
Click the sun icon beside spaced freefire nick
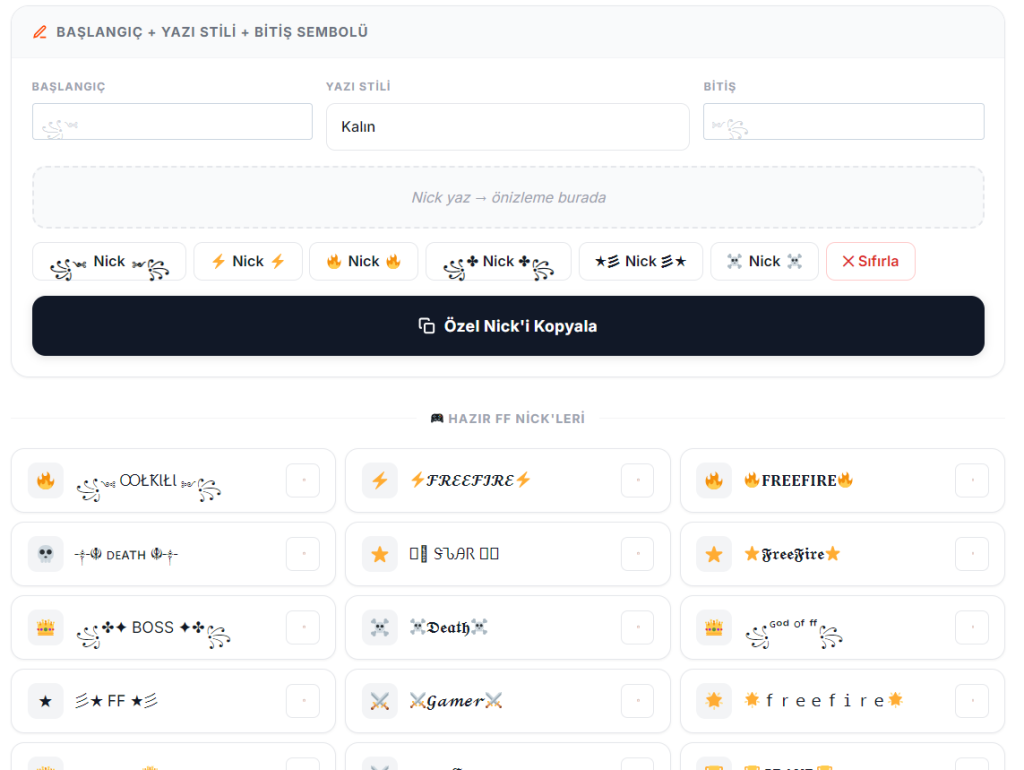coord(714,701)
